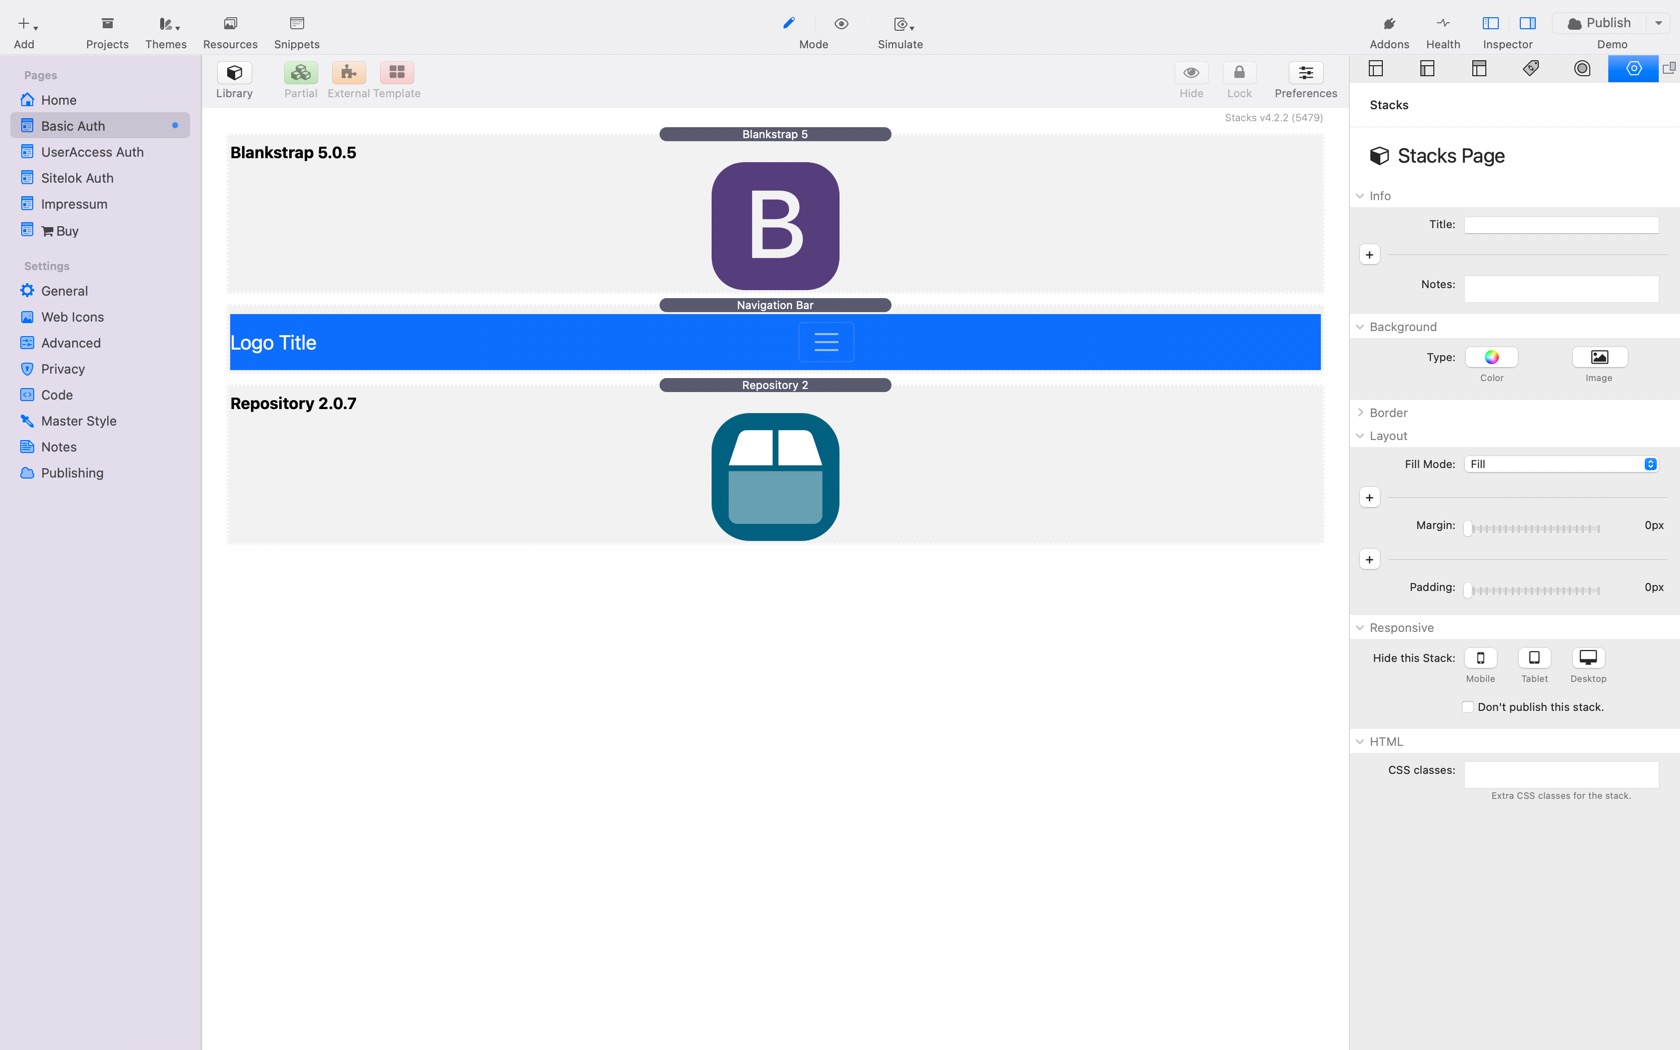Toggle hide stack on Desktop
This screenshot has height=1050, width=1680.
pos(1588,658)
